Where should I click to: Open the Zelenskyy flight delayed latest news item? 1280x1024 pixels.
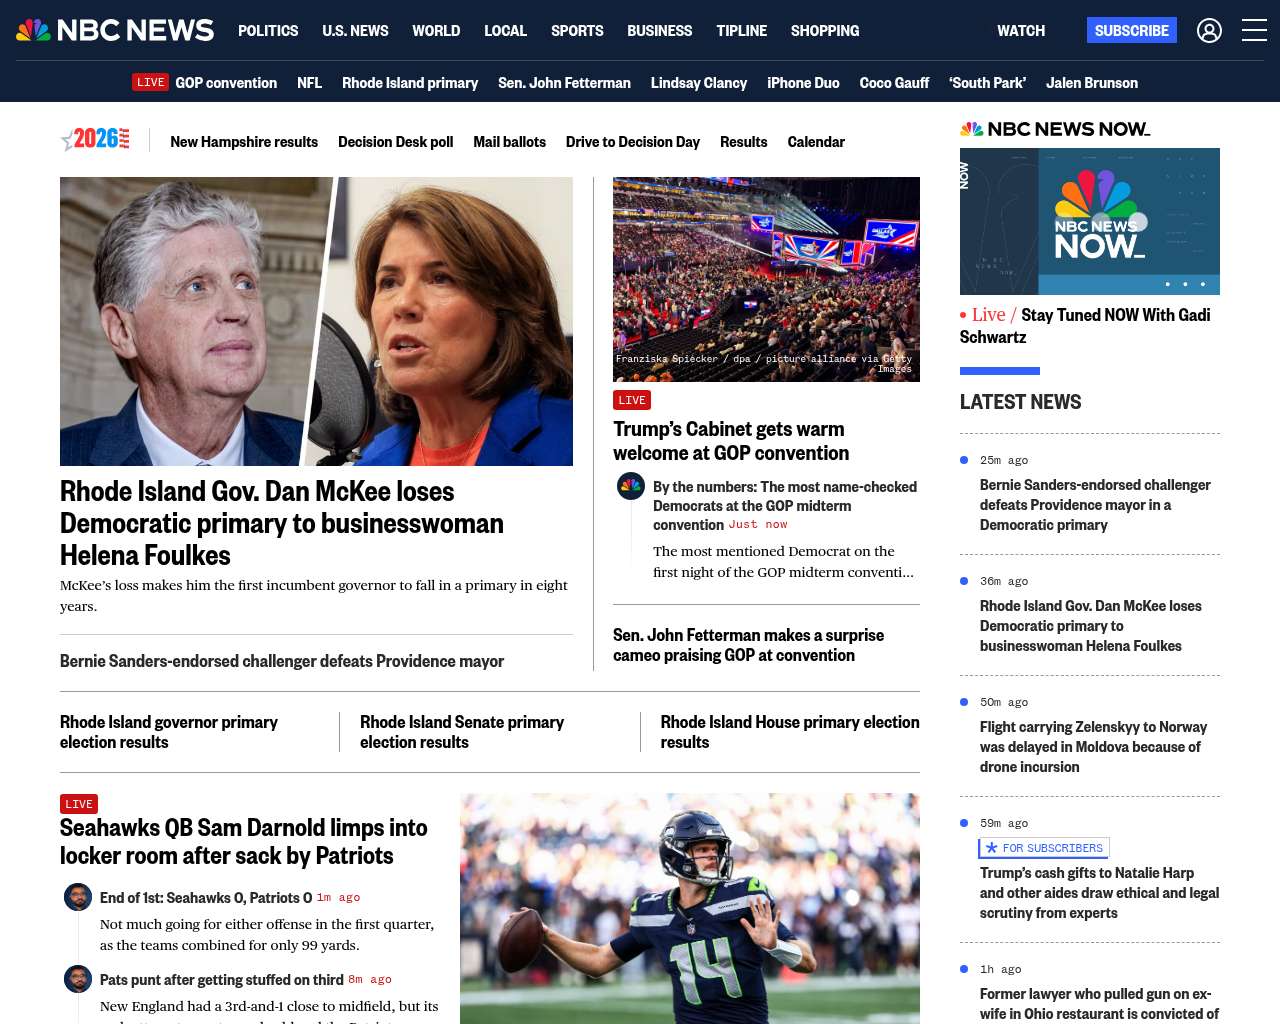(x=1093, y=747)
